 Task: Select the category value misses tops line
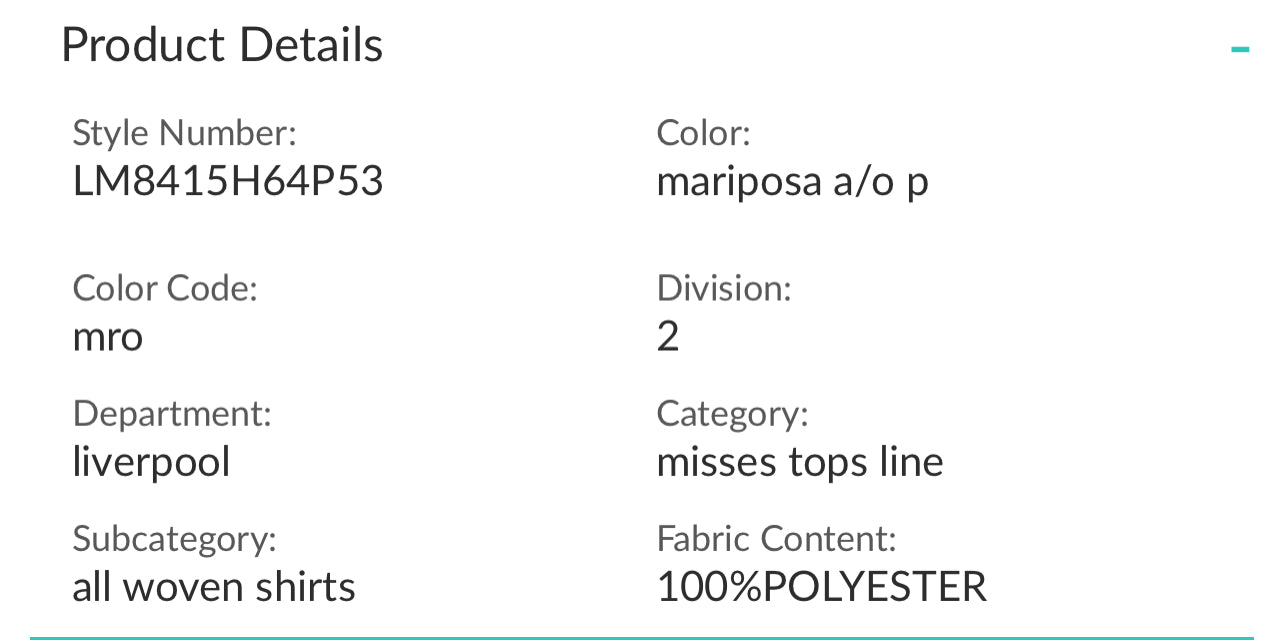[x=800, y=462]
